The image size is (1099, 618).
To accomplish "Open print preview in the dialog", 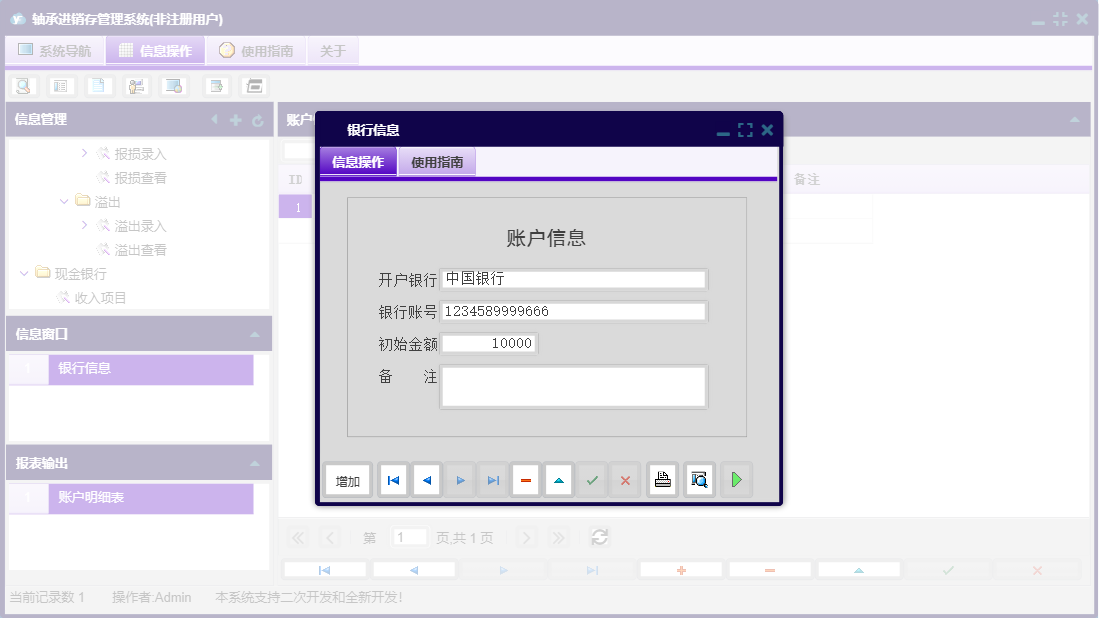I will (x=698, y=479).
